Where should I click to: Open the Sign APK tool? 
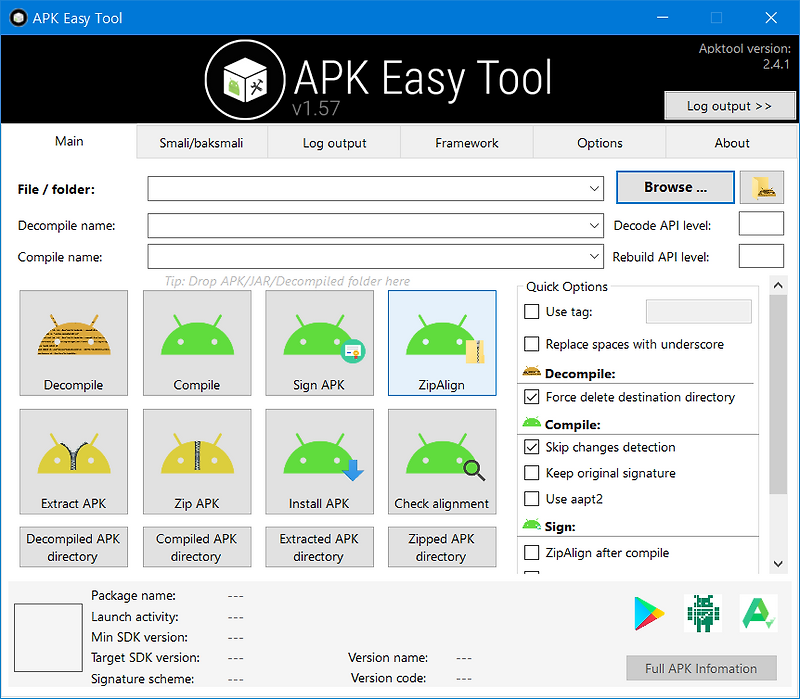point(319,343)
